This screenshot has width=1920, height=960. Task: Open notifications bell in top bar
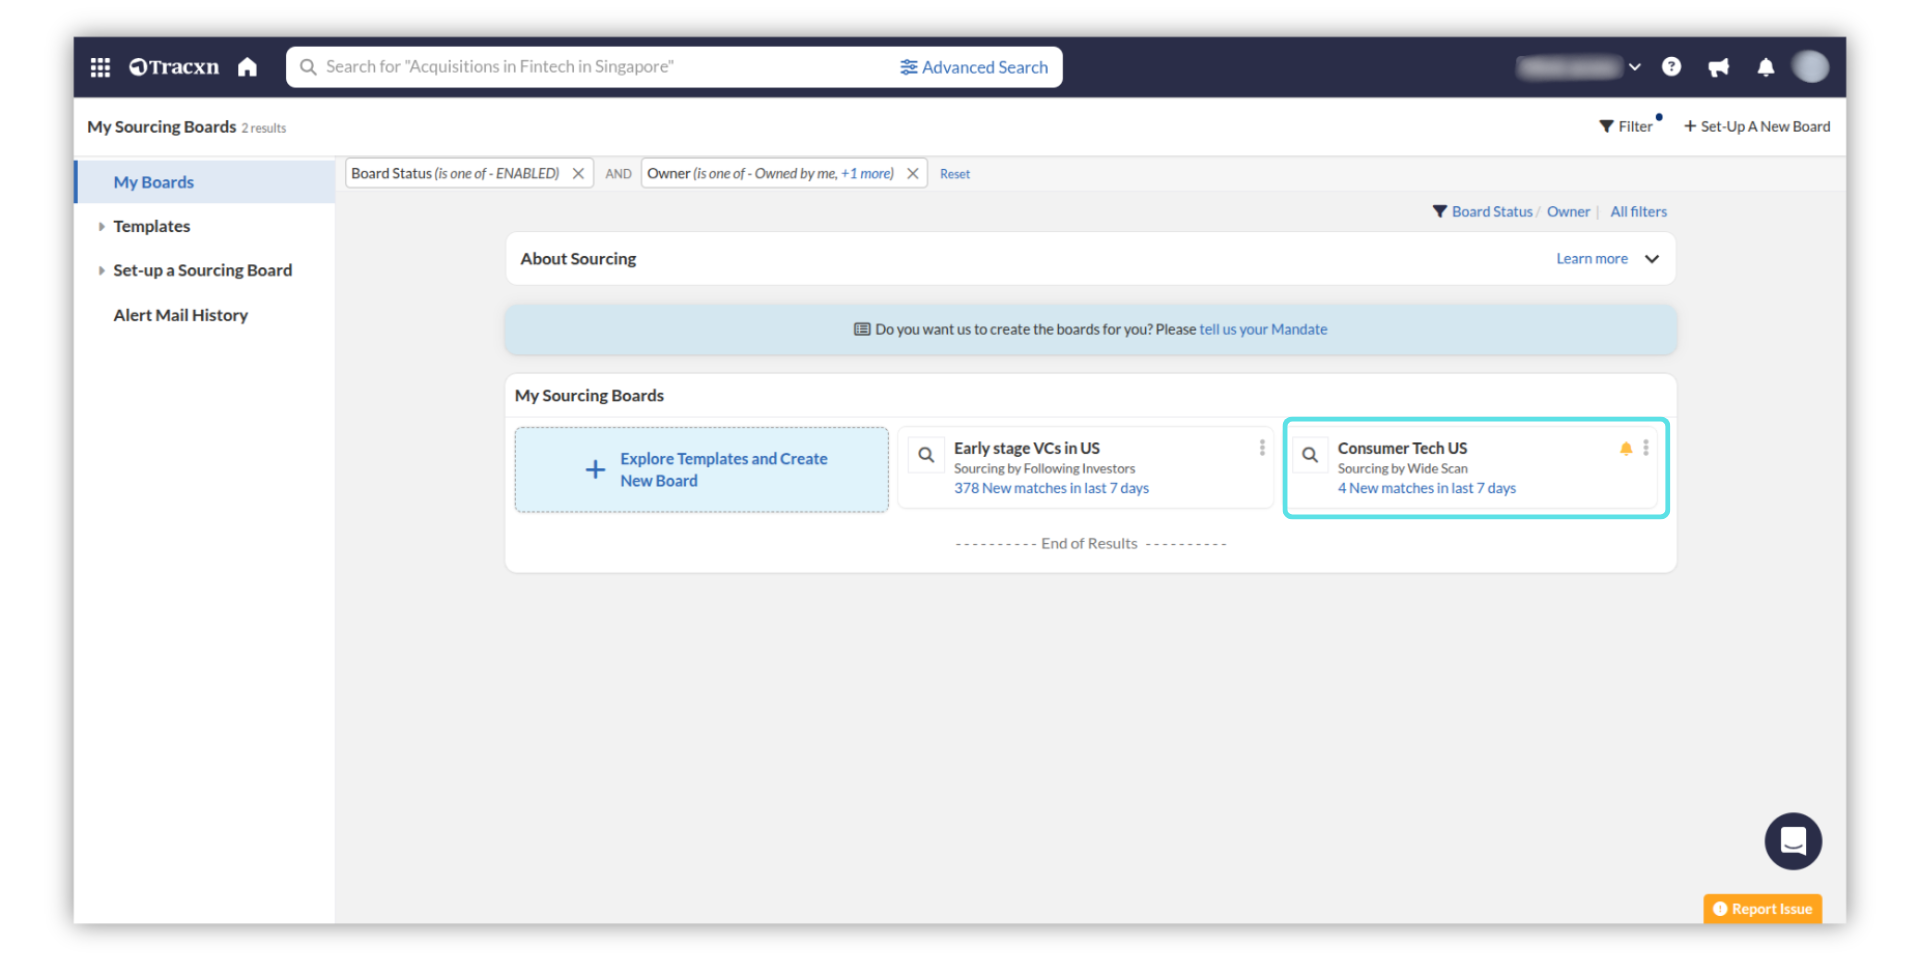point(1765,67)
